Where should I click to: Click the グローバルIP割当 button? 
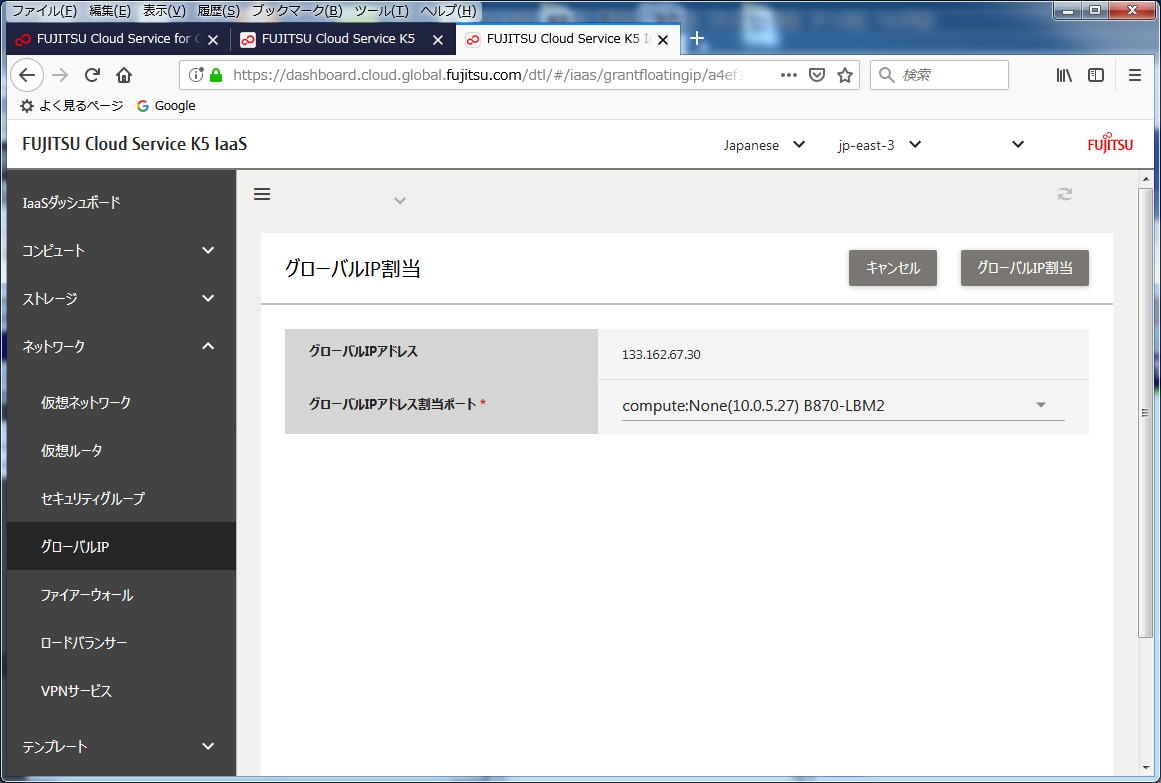click(x=1024, y=268)
